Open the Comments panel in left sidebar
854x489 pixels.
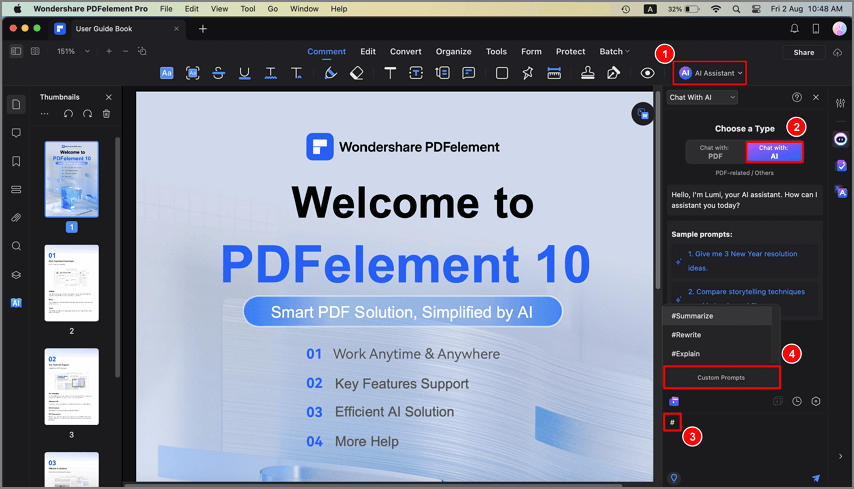tap(16, 133)
